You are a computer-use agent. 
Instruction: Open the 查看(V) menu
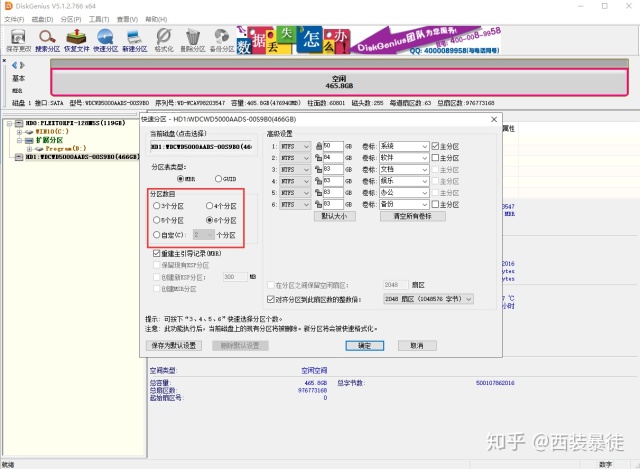tap(127, 19)
